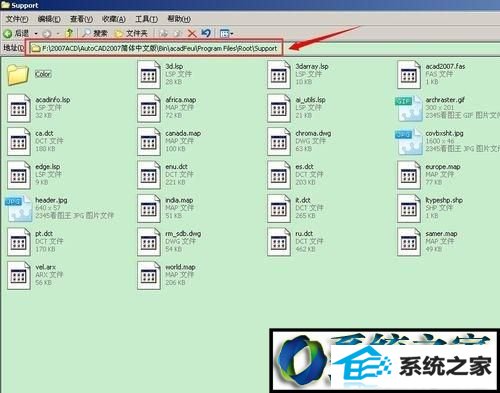Screen dimensions: 500x393
Task: Open the Back history dropdown arrow
Action: 36,34
